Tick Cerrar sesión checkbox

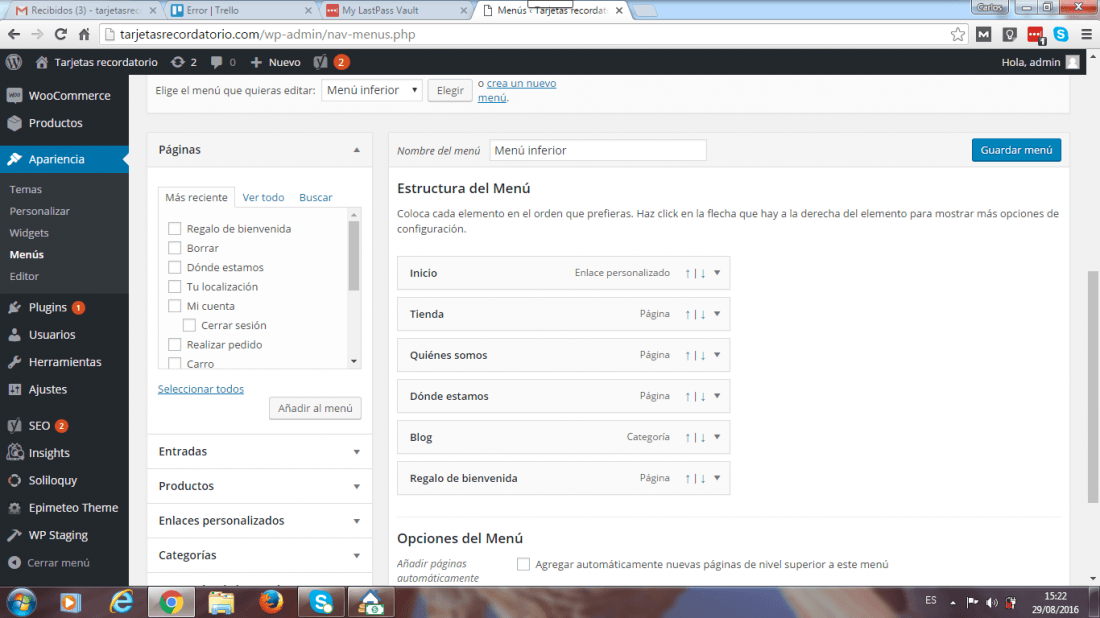189,325
